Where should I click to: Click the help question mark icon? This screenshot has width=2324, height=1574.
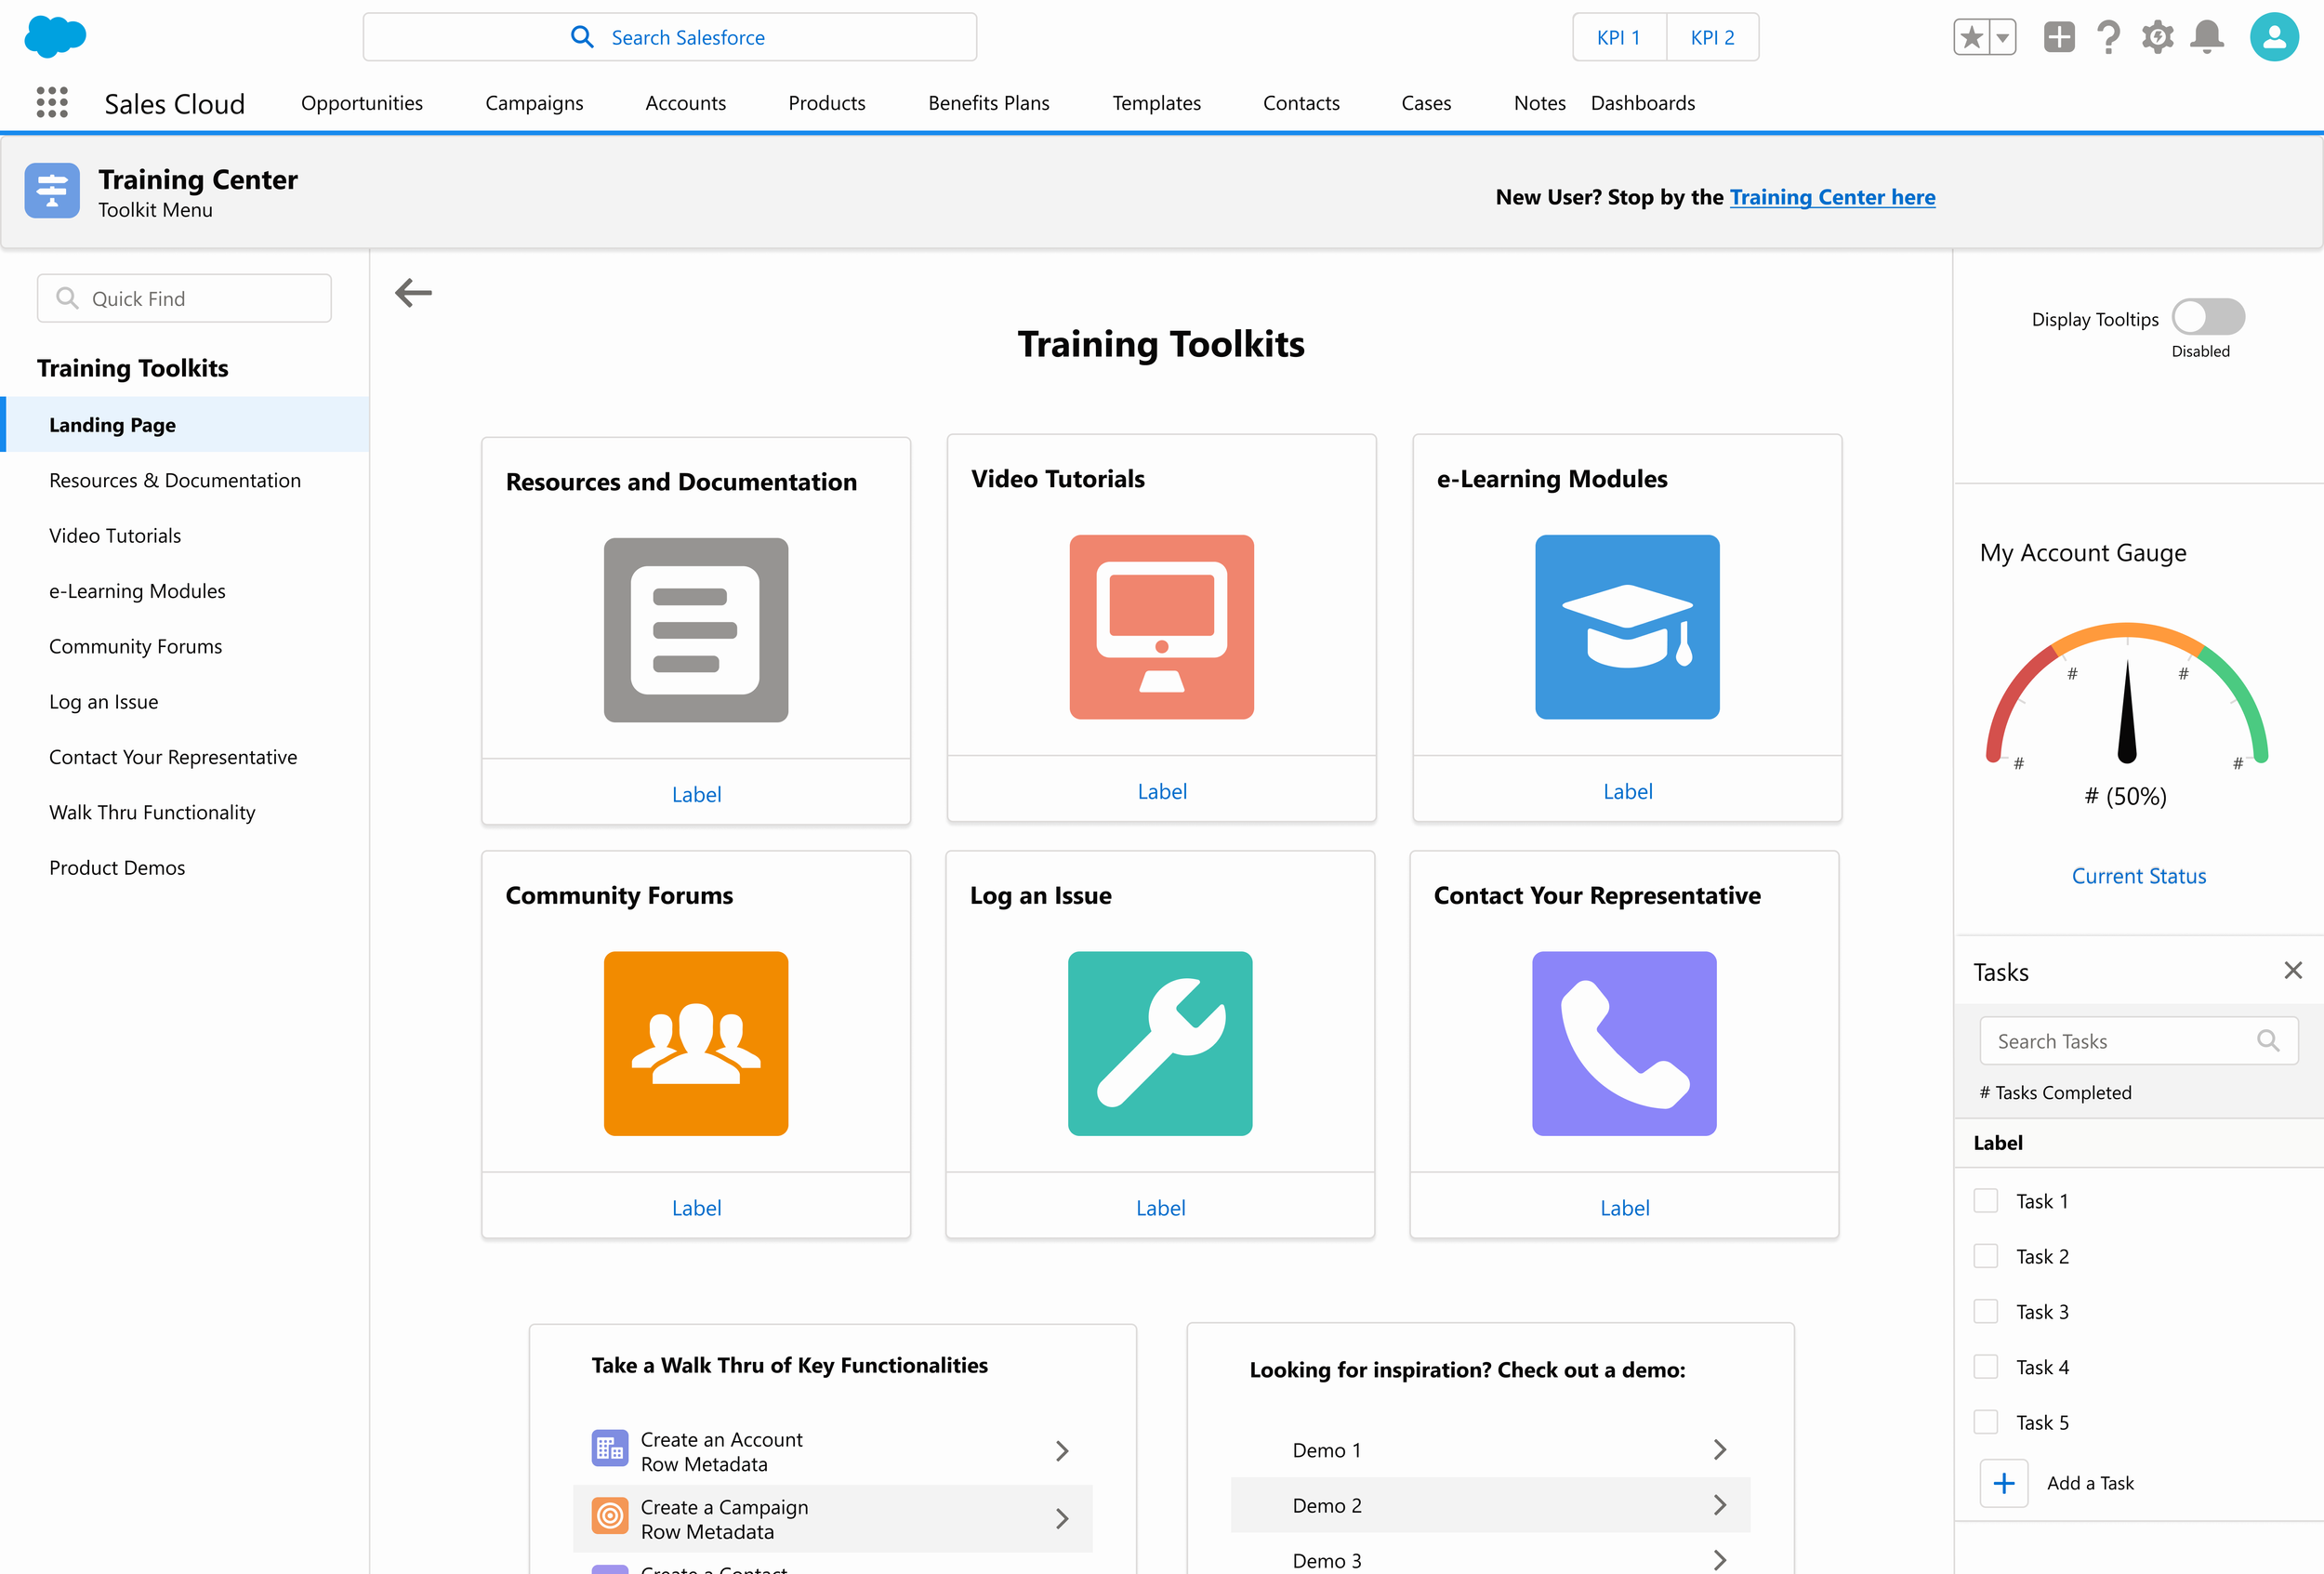tap(2108, 37)
